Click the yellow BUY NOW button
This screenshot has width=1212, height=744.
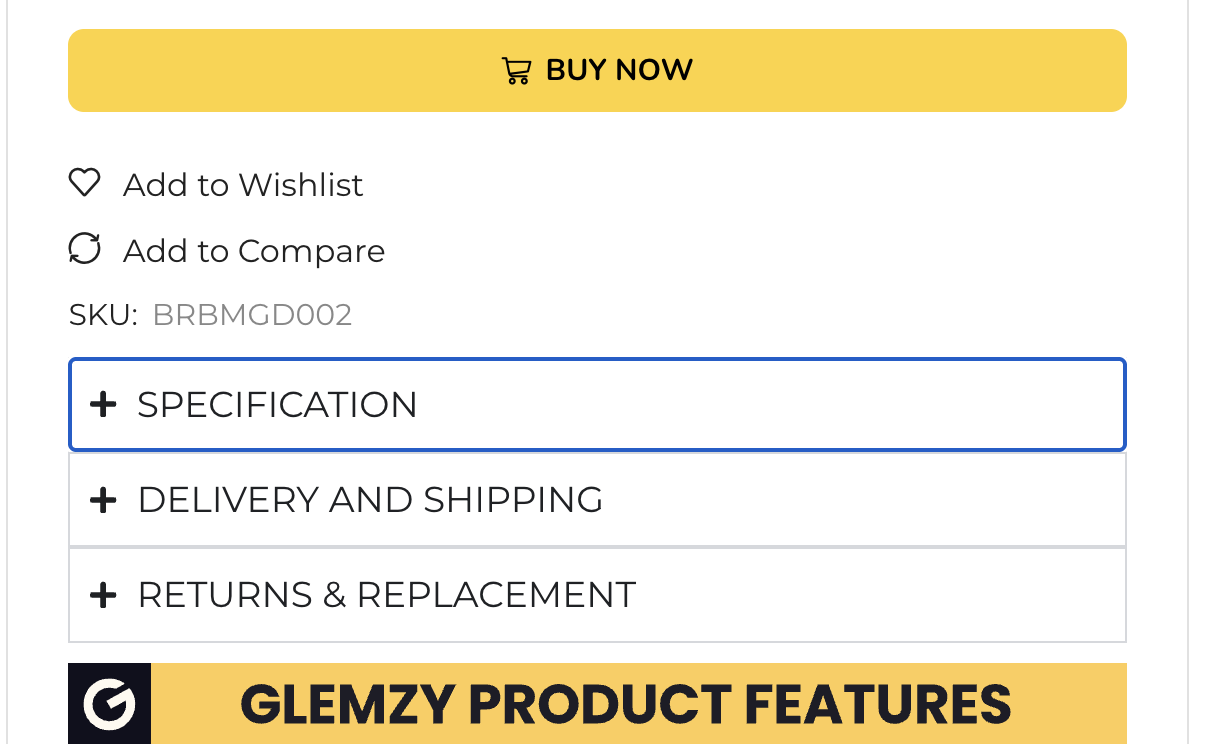(597, 70)
